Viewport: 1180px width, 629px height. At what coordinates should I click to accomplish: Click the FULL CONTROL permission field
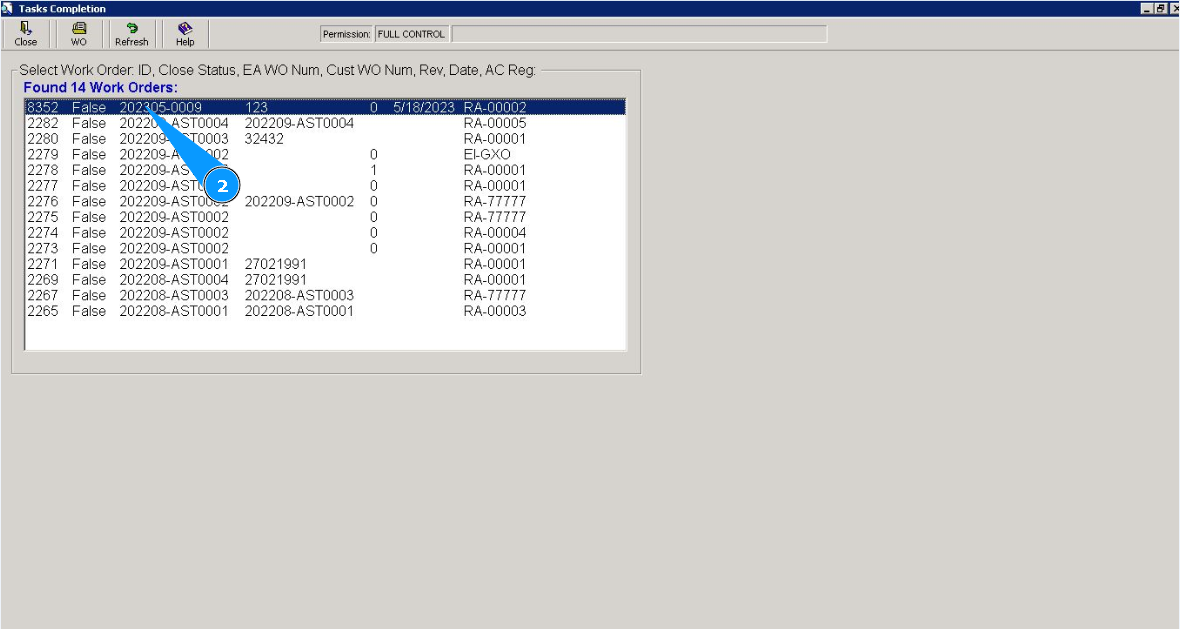412,34
